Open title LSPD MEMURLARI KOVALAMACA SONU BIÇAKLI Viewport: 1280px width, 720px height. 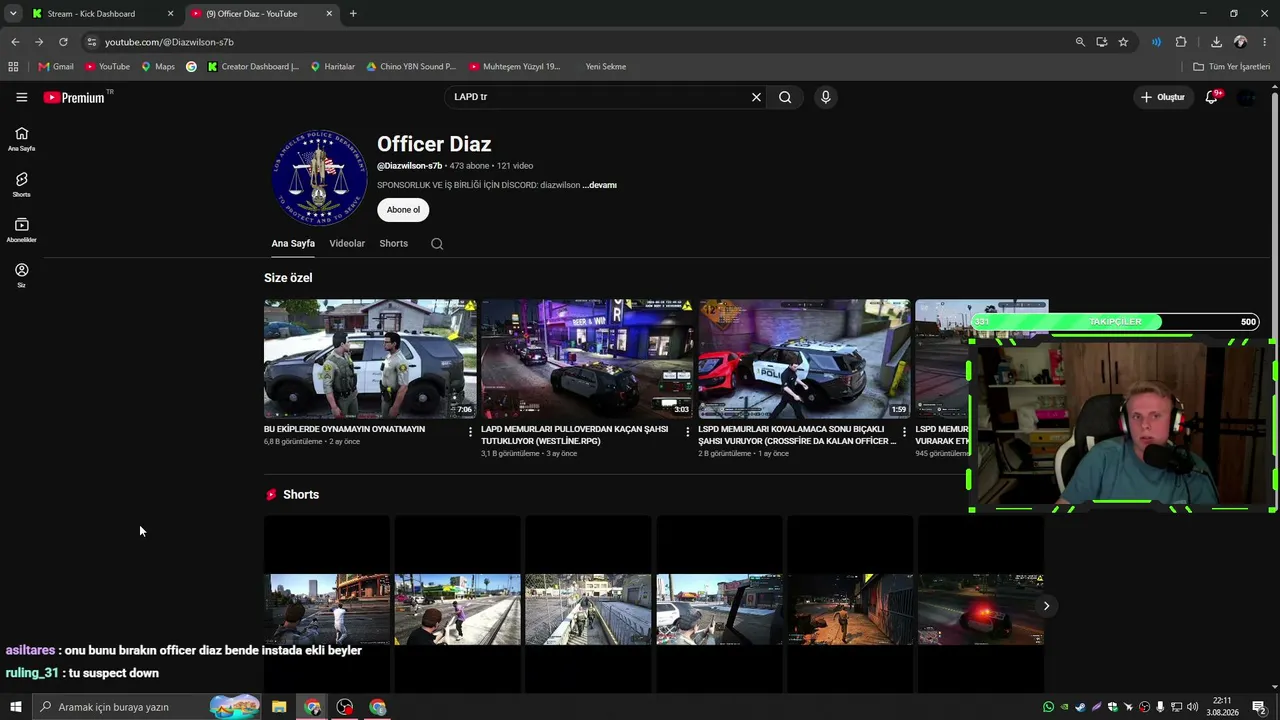tap(797, 435)
